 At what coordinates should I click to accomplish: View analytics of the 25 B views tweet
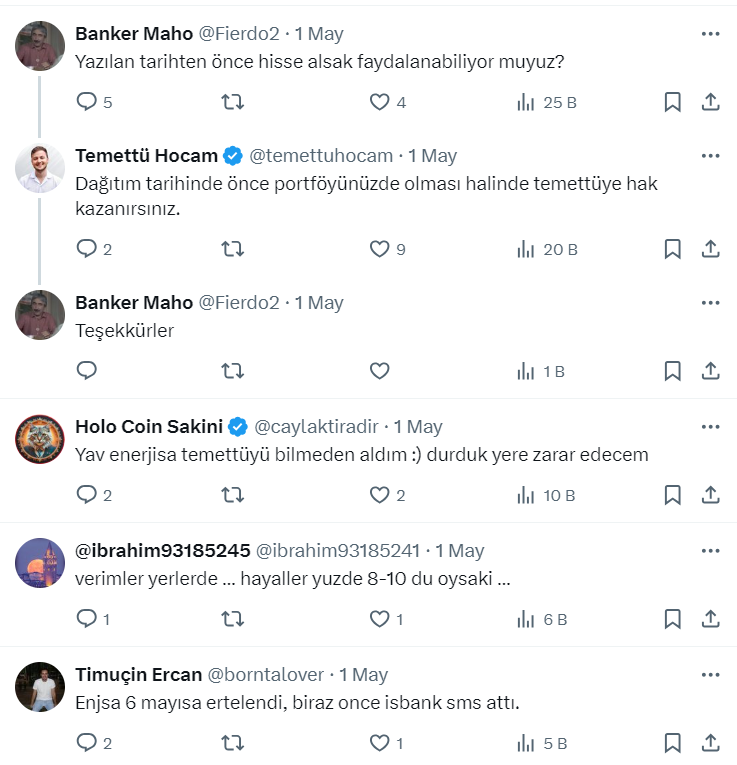click(x=546, y=102)
